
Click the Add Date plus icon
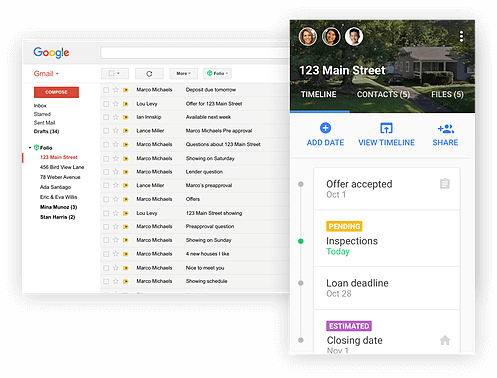coord(325,128)
